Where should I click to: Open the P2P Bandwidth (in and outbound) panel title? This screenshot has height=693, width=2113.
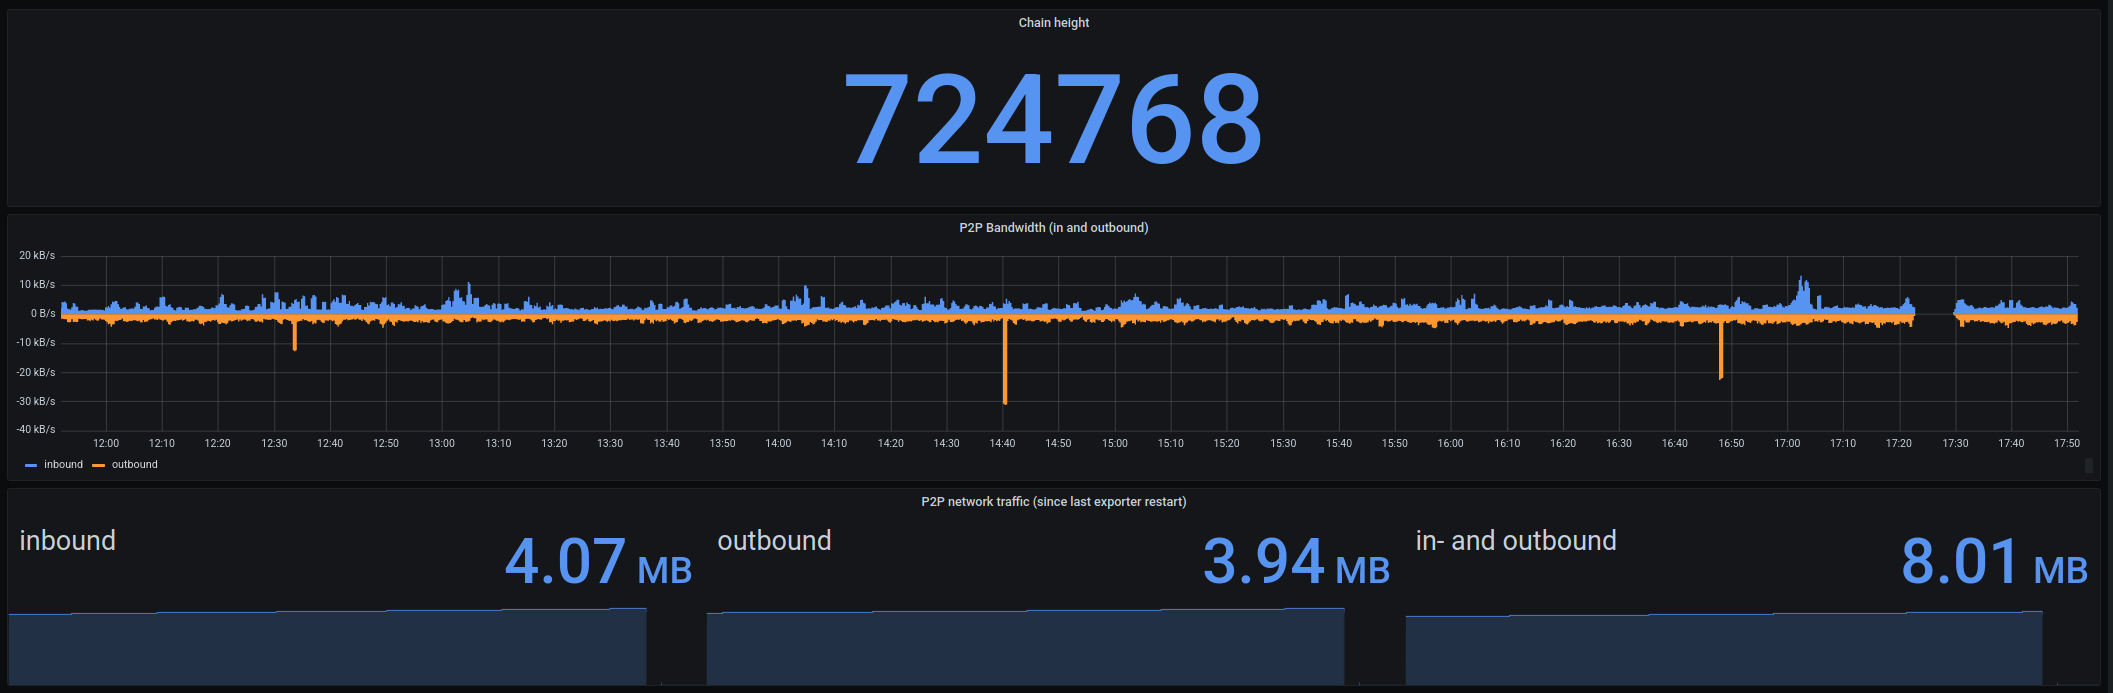tap(1053, 228)
